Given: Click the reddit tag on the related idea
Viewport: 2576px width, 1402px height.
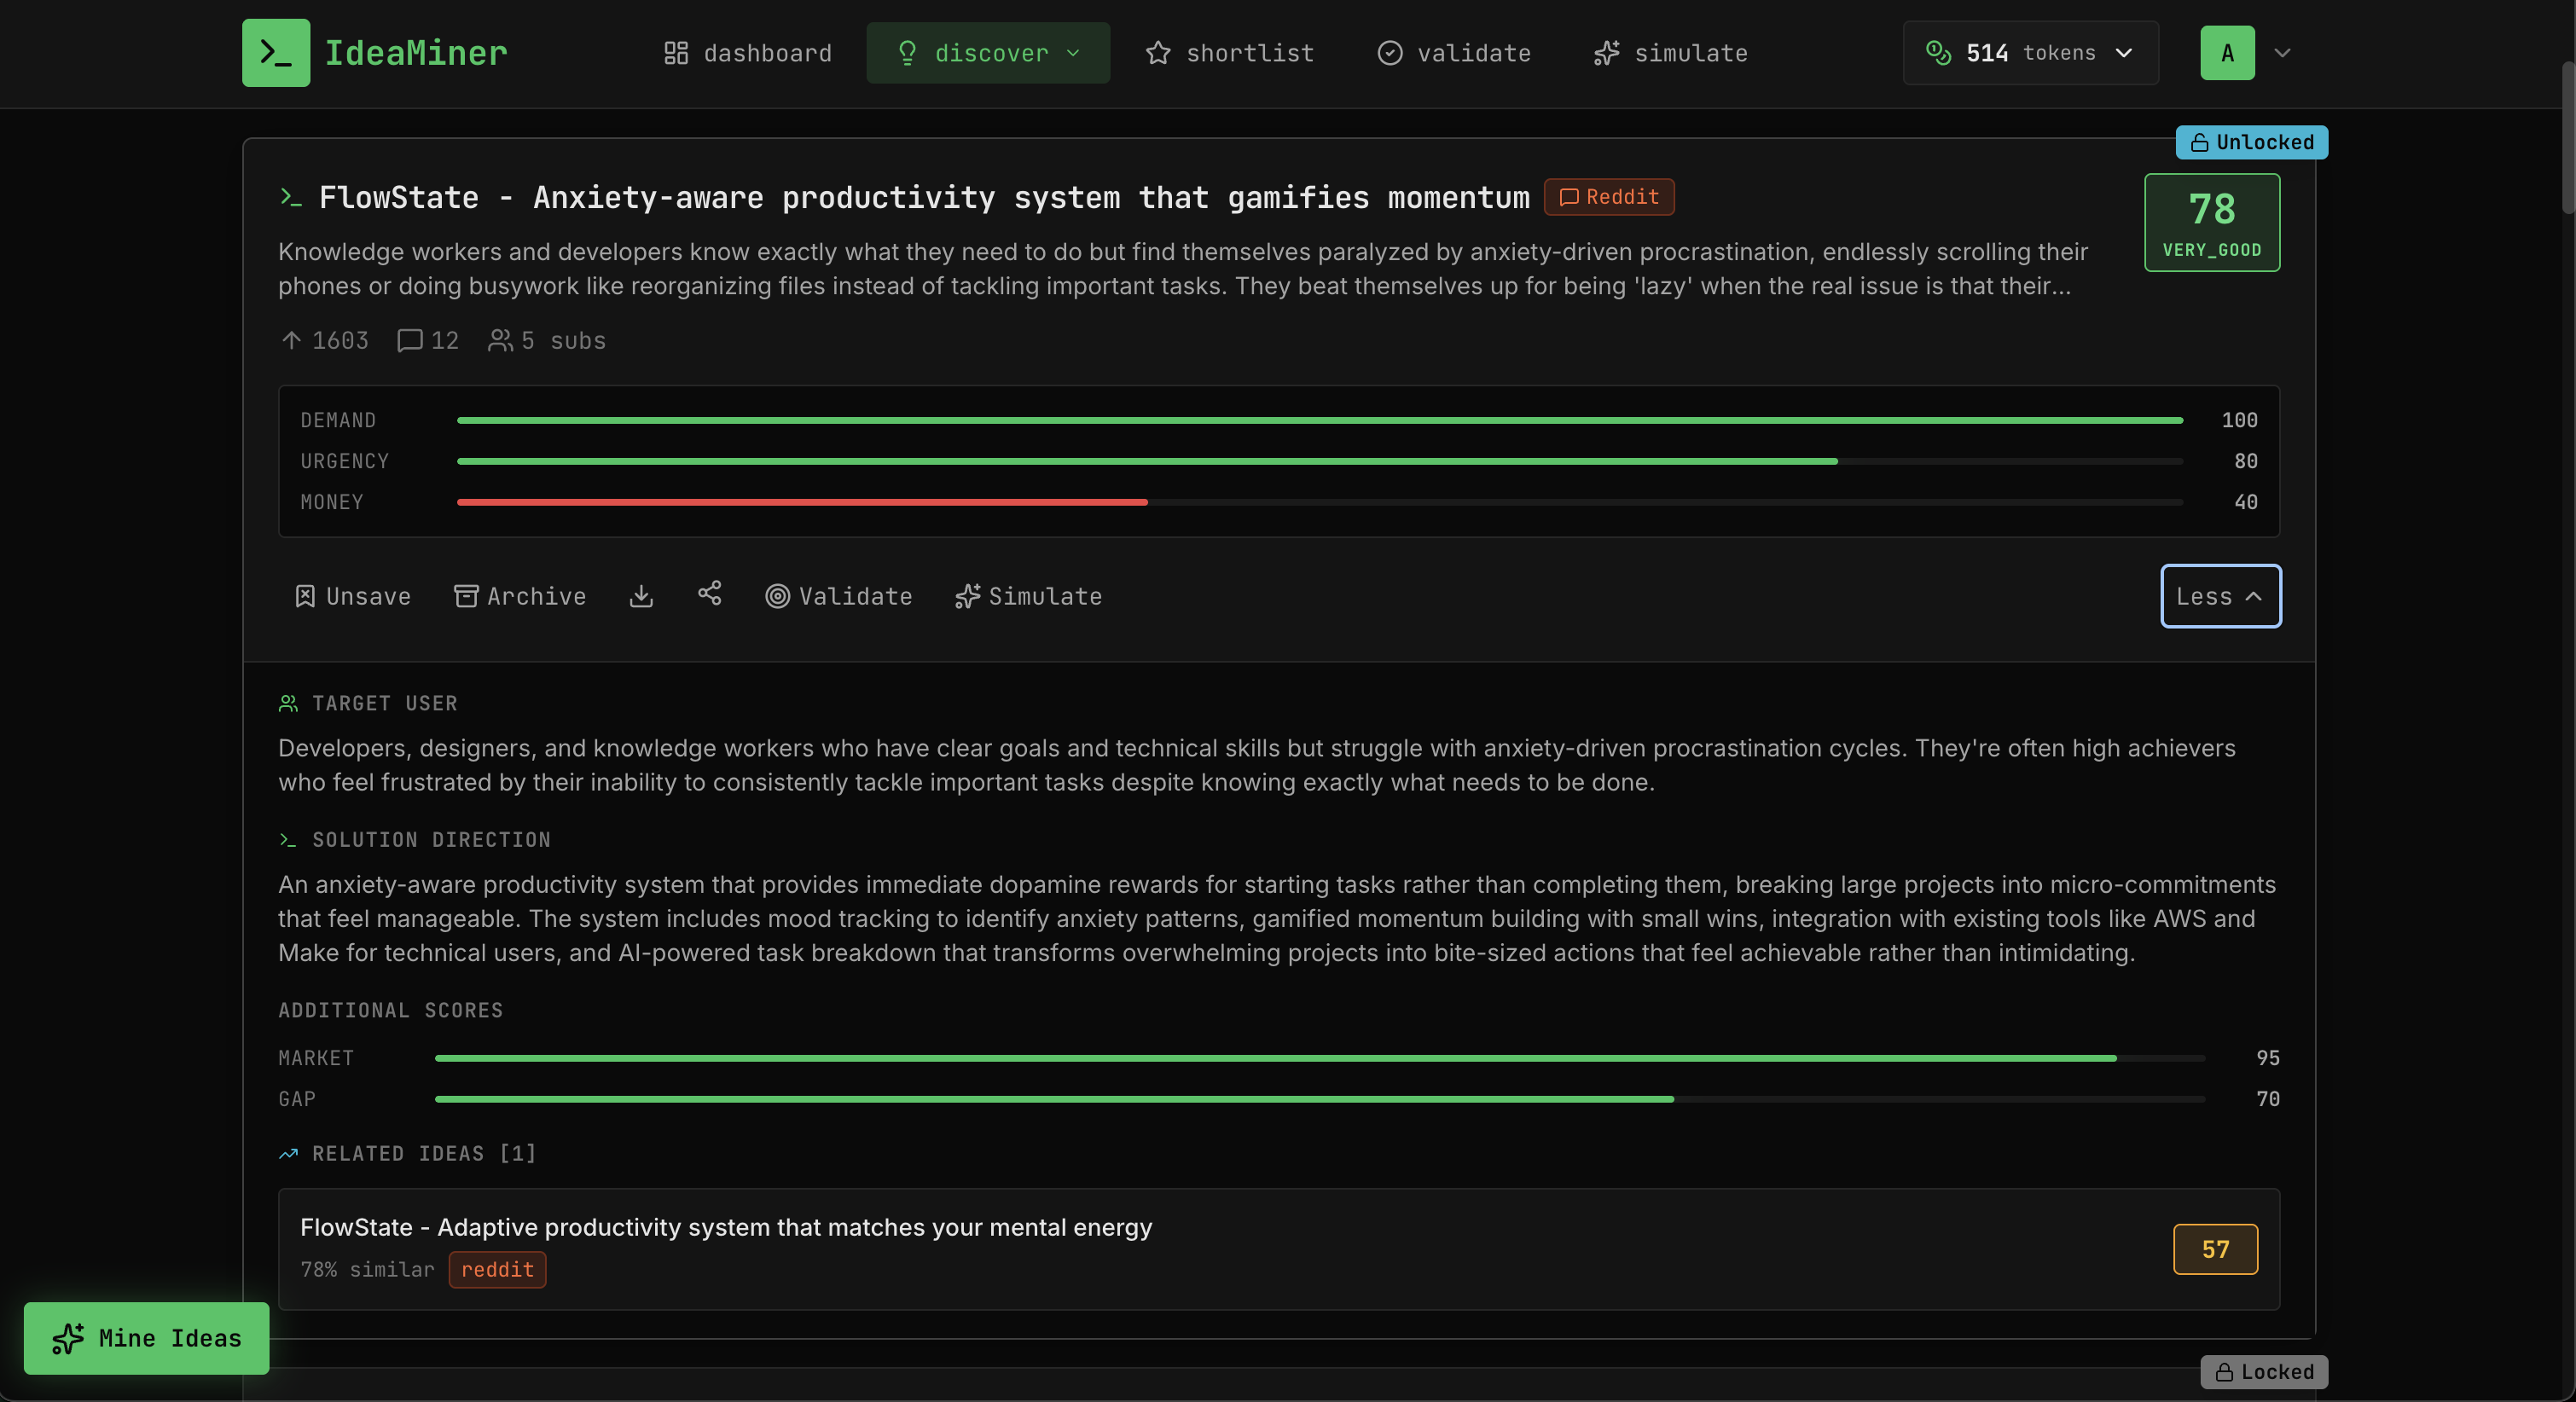Looking at the screenshot, I should point(497,1270).
